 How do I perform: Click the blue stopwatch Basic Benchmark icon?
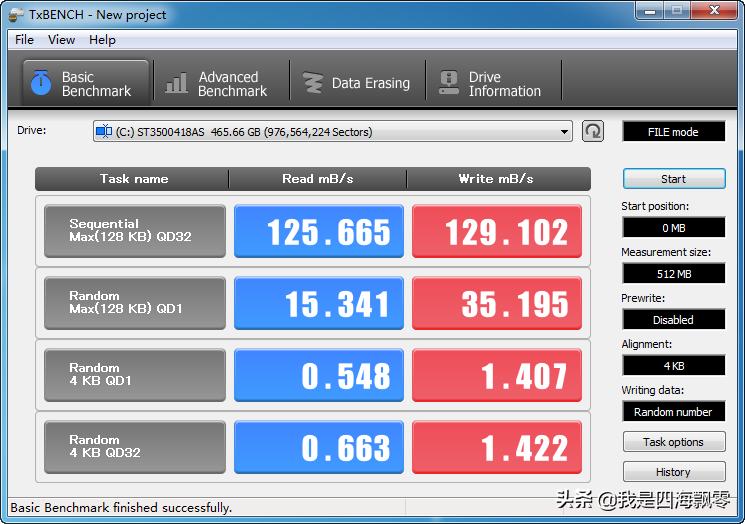[x=41, y=83]
